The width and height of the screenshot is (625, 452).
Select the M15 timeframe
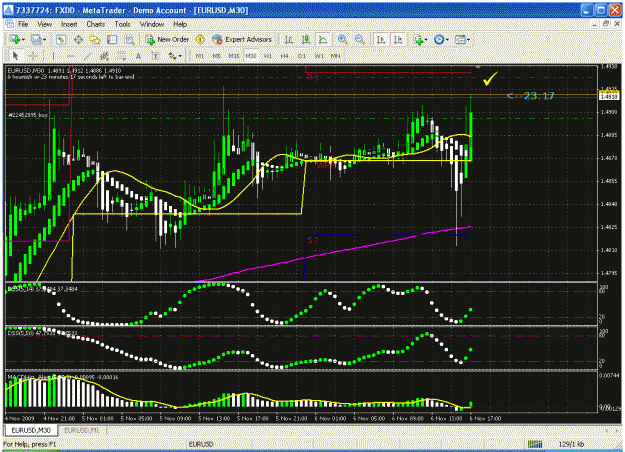(x=234, y=56)
